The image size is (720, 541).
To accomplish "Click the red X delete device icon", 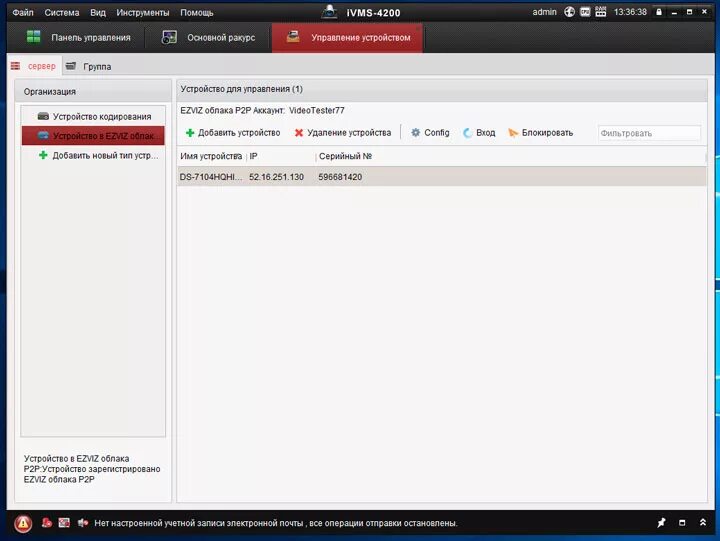I will pyautogui.click(x=299, y=133).
